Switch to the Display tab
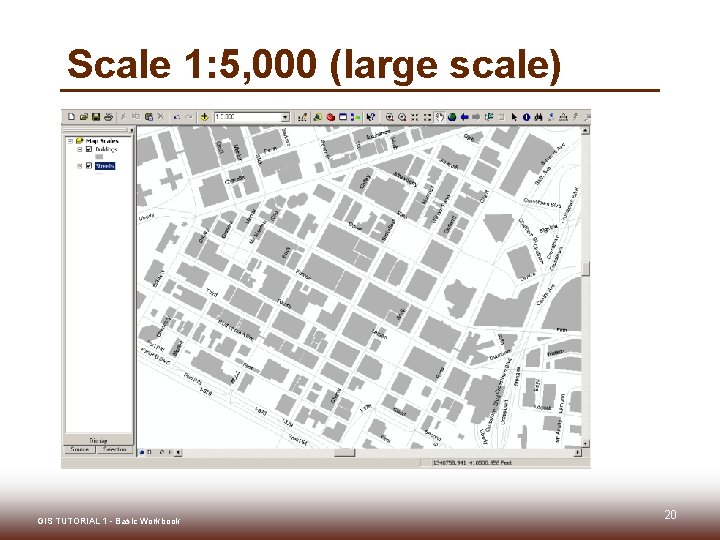Screen dimensions: 720x540 [98, 440]
